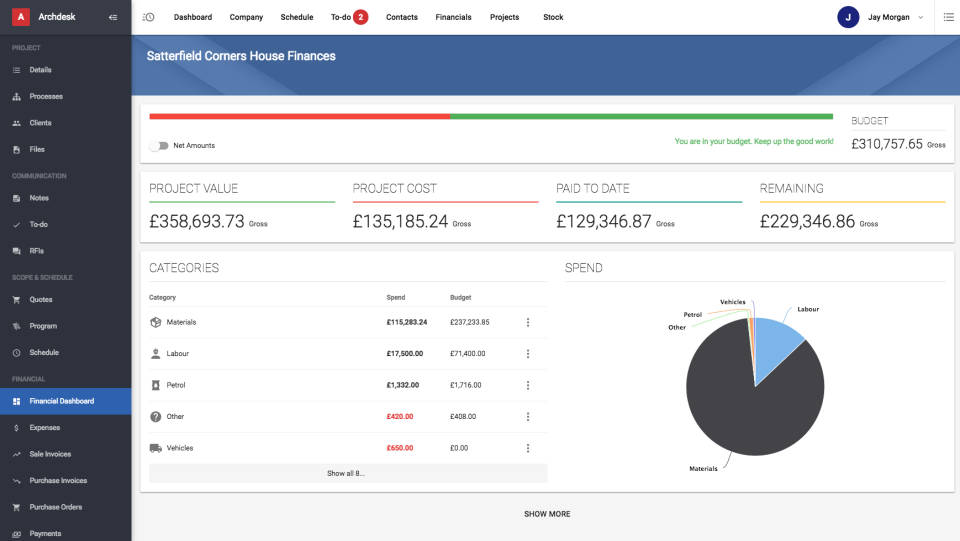Open the Labour row three-dot menu
Viewport: 960px width, 541px height.
click(x=527, y=354)
